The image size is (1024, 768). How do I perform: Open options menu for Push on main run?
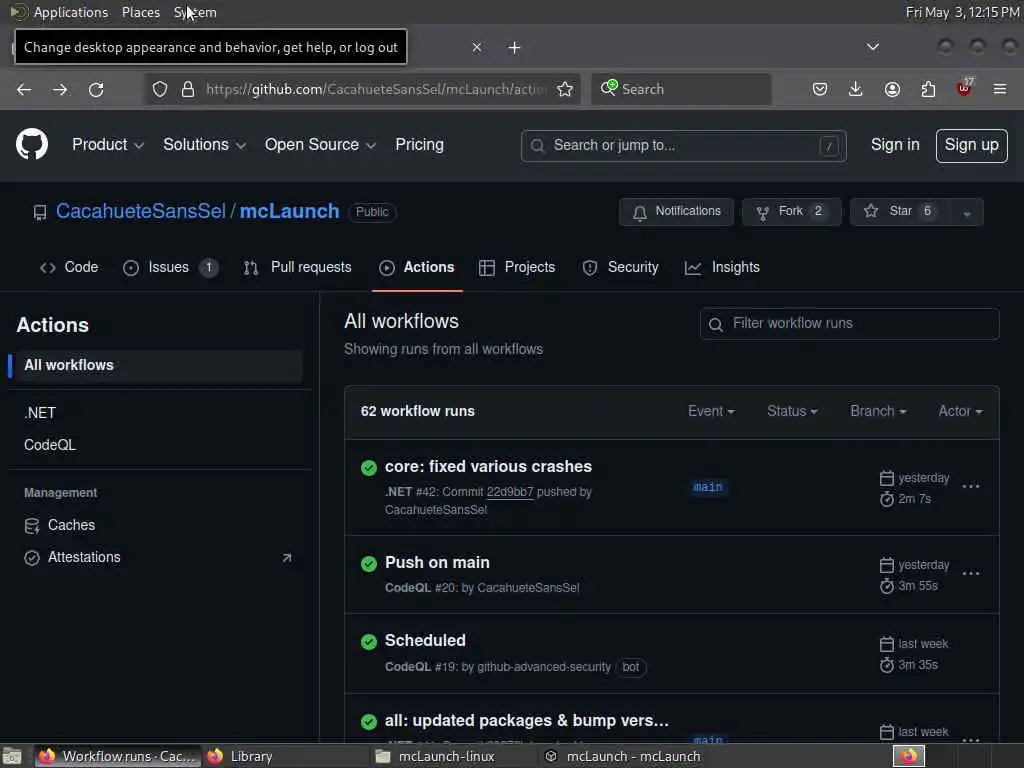(971, 574)
